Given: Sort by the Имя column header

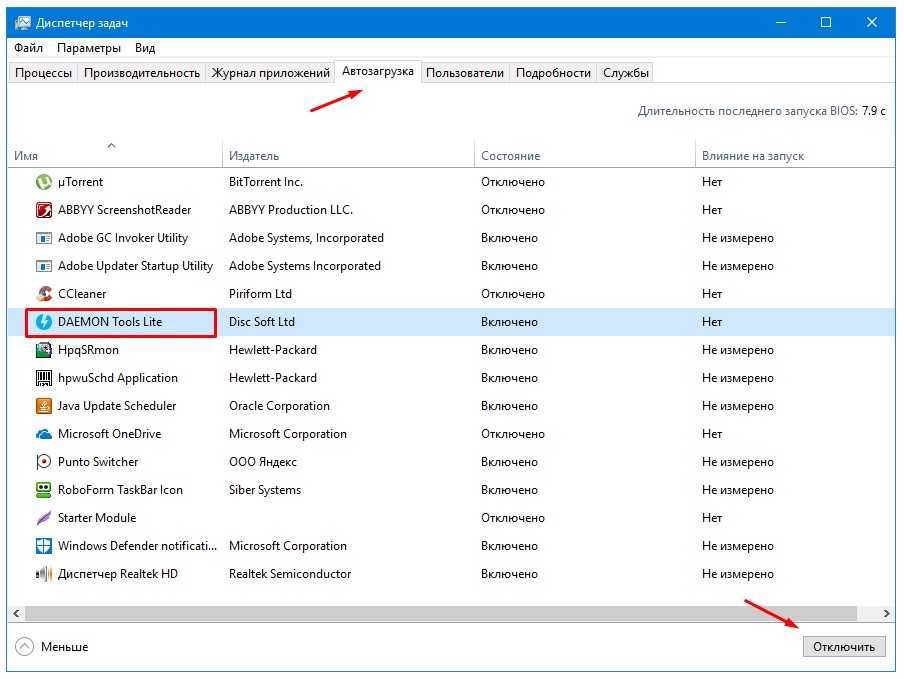Looking at the screenshot, I should [115, 153].
